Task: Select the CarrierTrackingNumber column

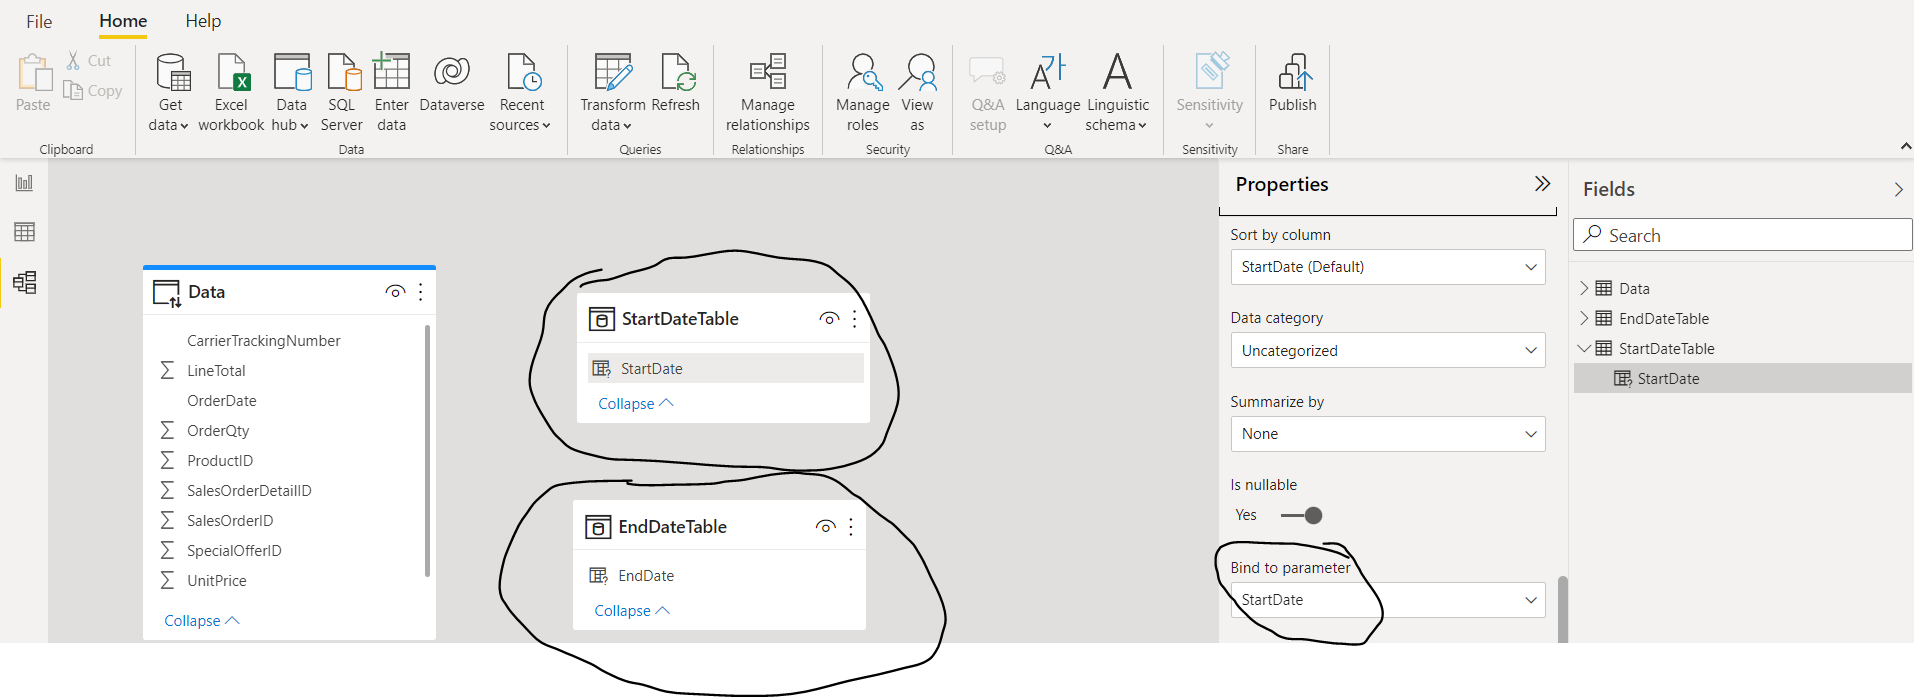Action: point(264,341)
